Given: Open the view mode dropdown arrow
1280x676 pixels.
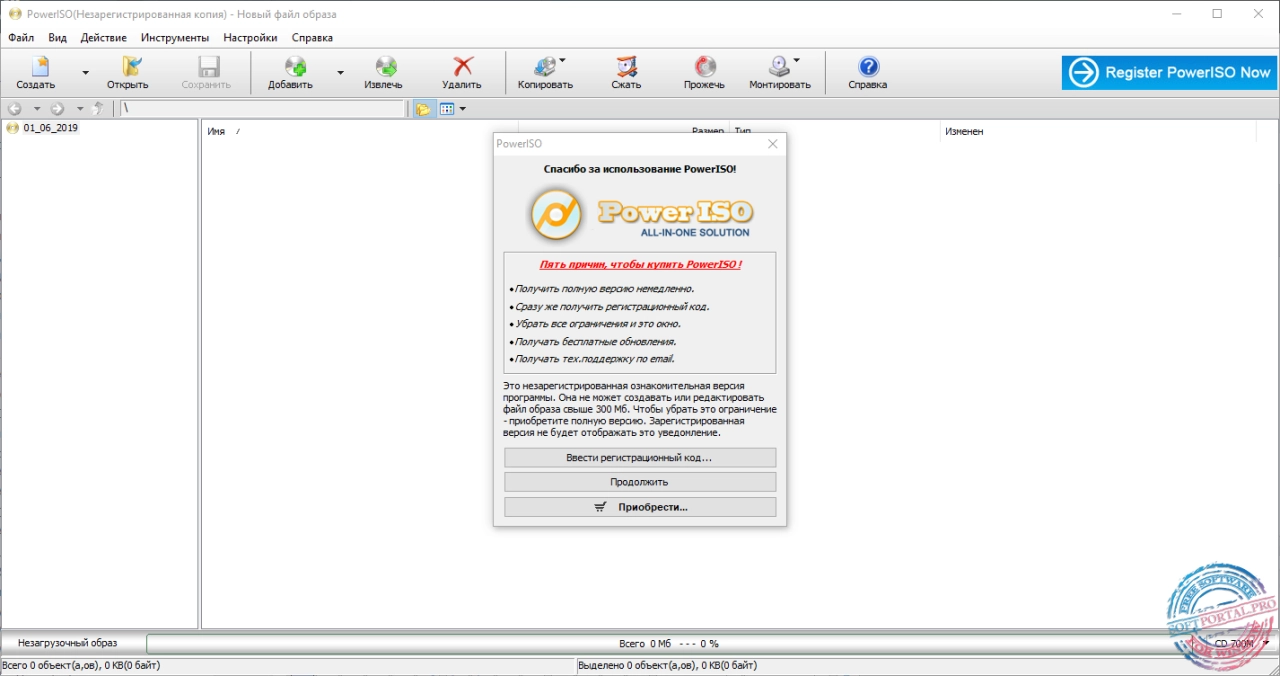Looking at the screenshot, I should point(463,109).
